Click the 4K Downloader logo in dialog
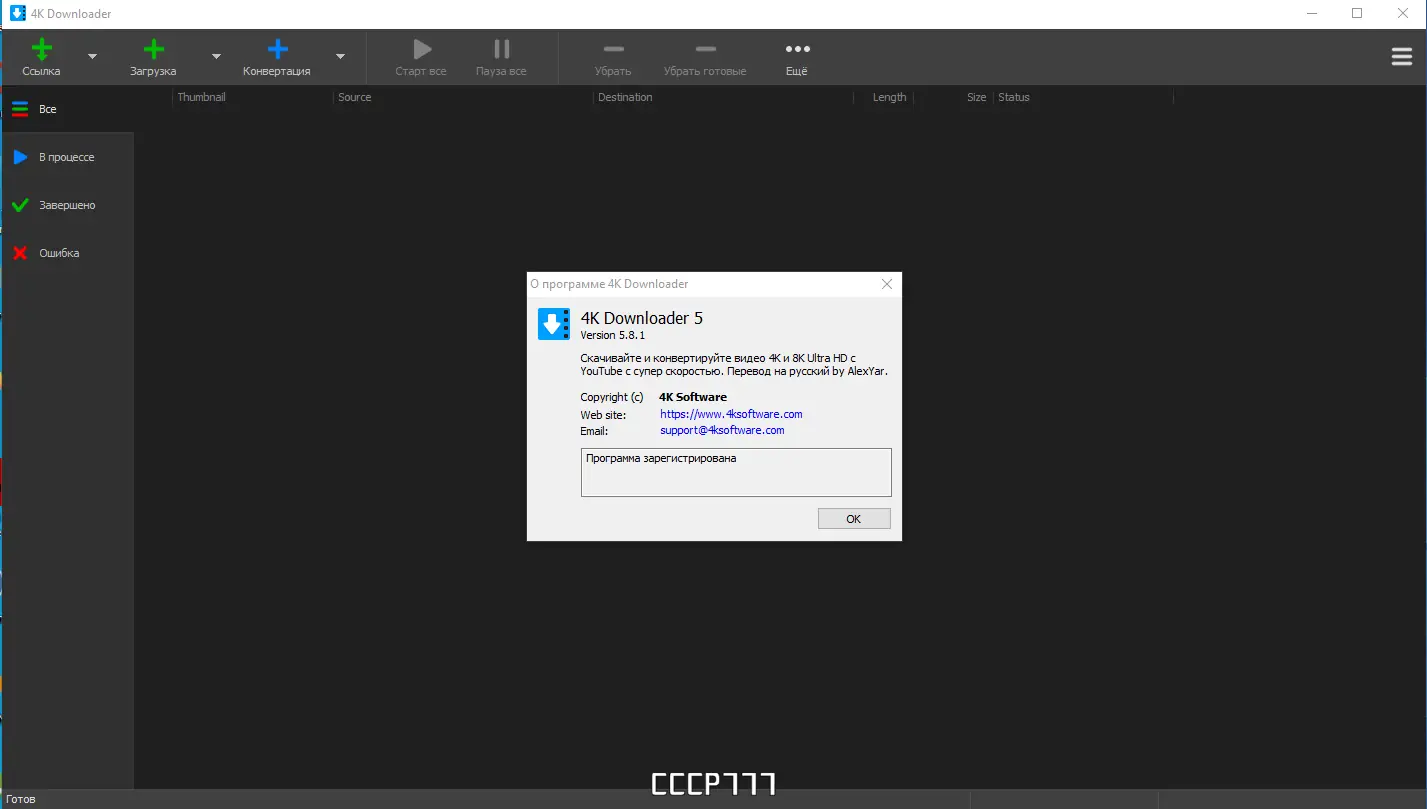This screenshot has width=1427, height=809. 553,323
